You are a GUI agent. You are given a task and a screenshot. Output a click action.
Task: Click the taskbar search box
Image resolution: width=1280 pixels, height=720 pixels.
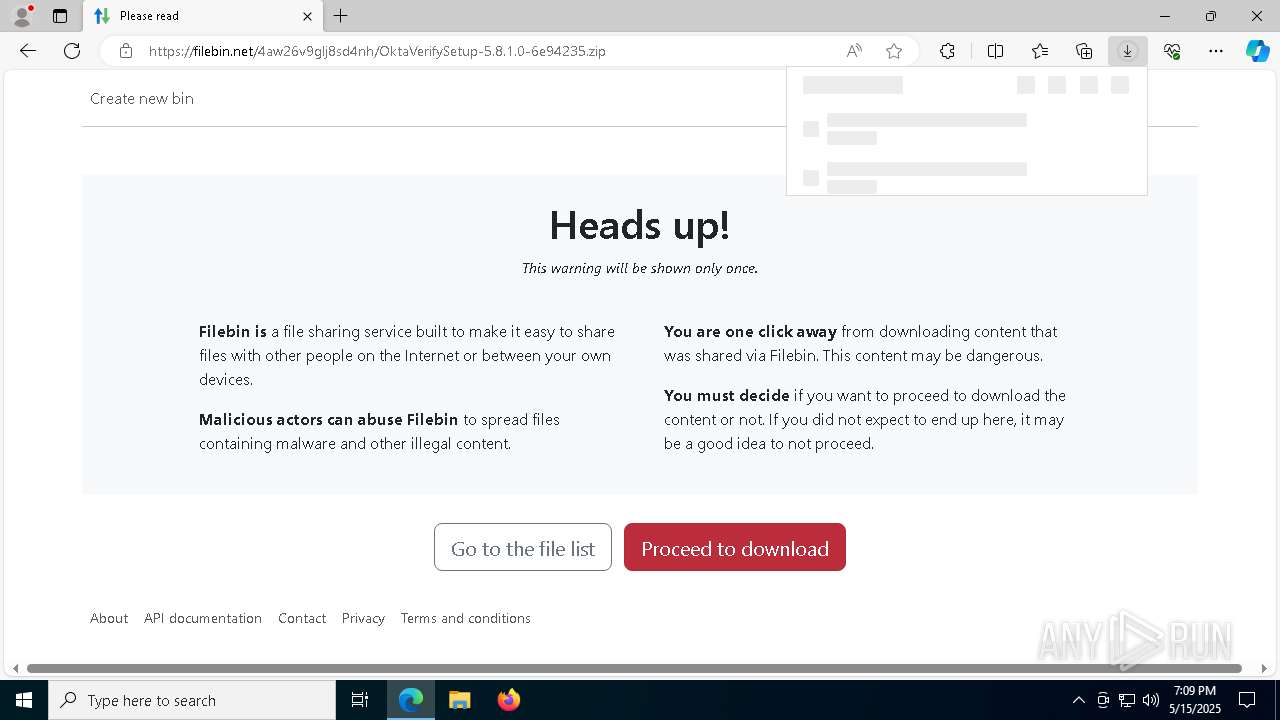coord(192,700)
